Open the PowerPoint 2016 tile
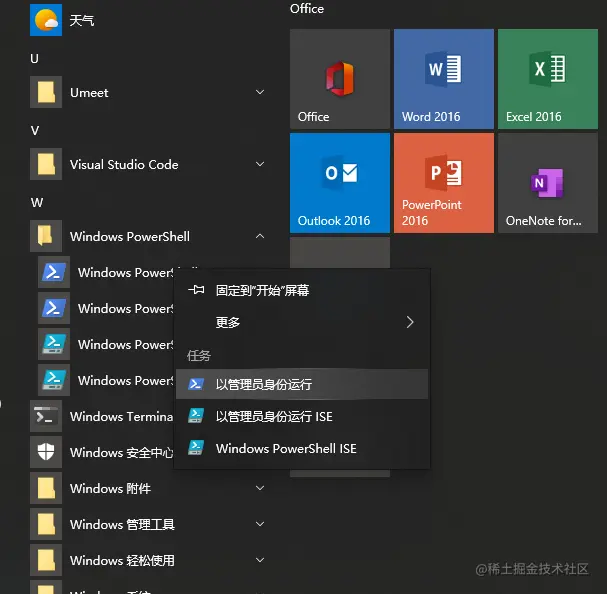Viewport: 607px width, 594px height. (x=444, y=183)
